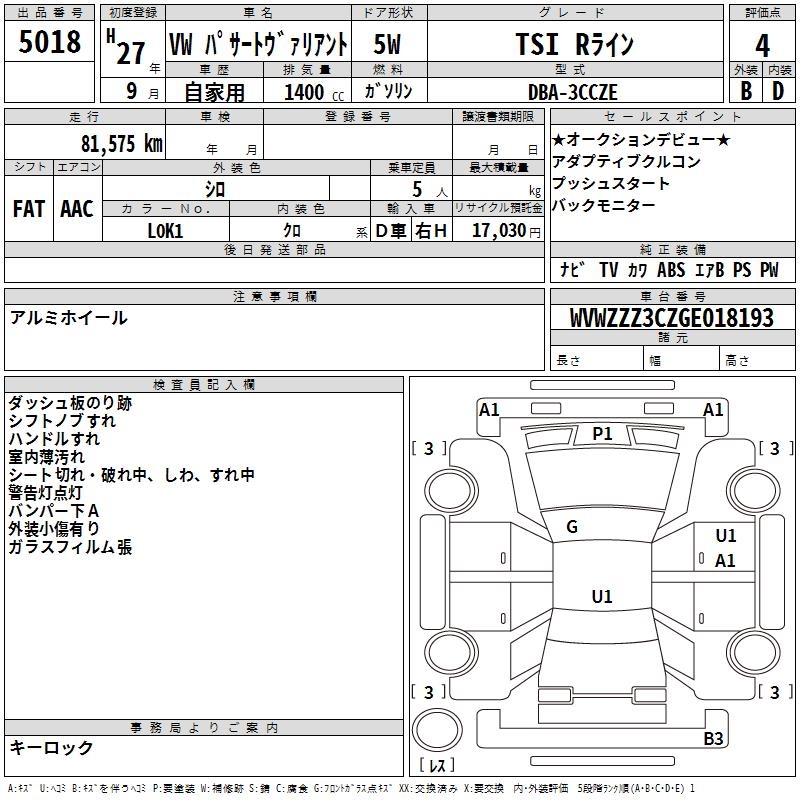Screen dimensions: 800x800
Task: Click the B3 damage mark on the diagram
Action: (x=713, y=739)
